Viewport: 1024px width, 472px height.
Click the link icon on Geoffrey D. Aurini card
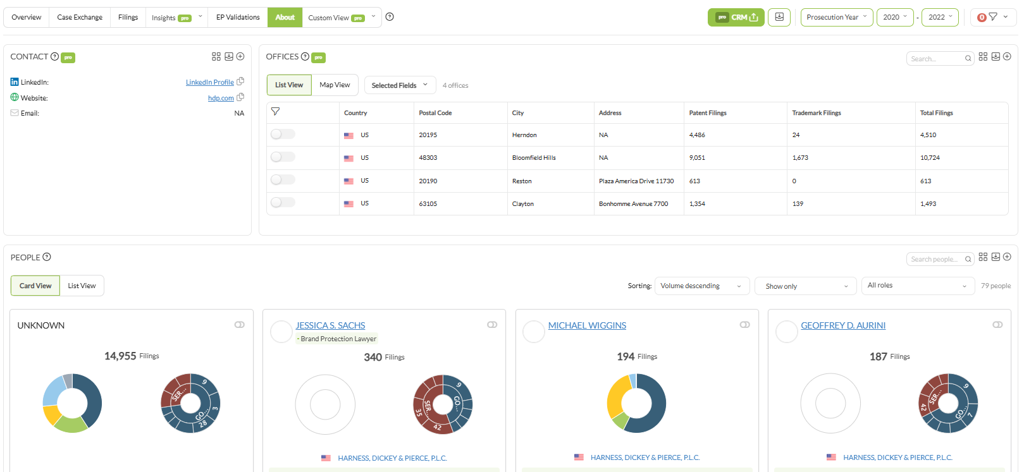[x=997, y=324]
